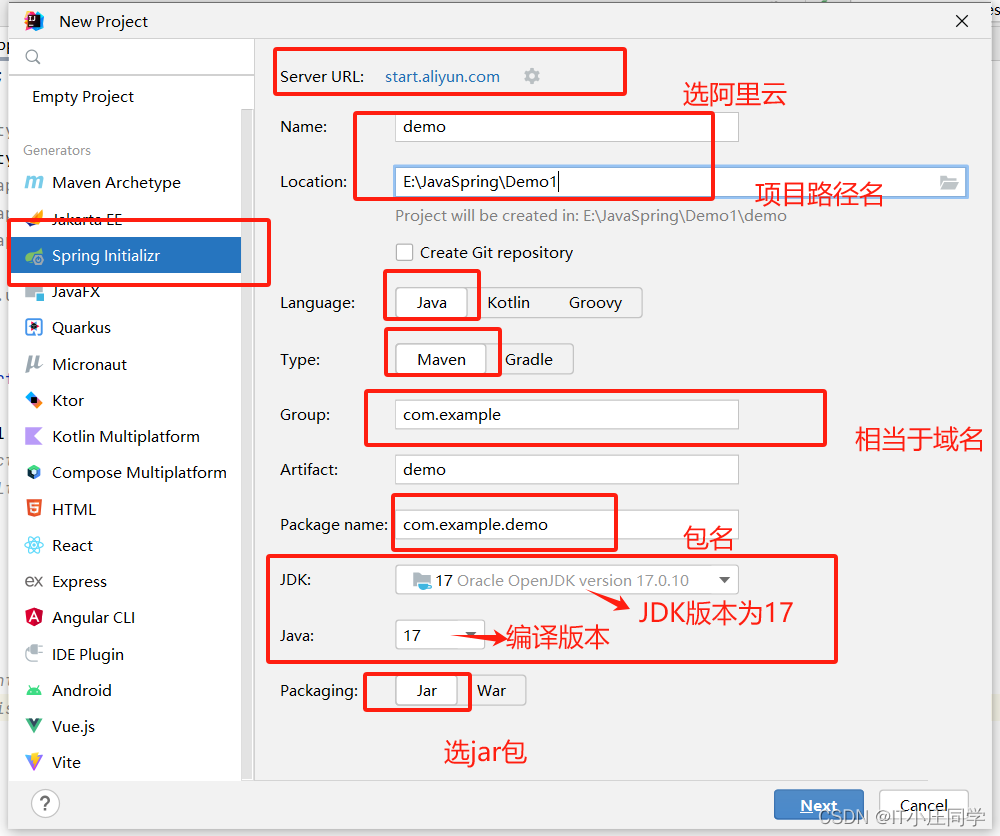The image size is (1000, 836).
Task: Select Kotlin language option
Action: coord(508,302)
